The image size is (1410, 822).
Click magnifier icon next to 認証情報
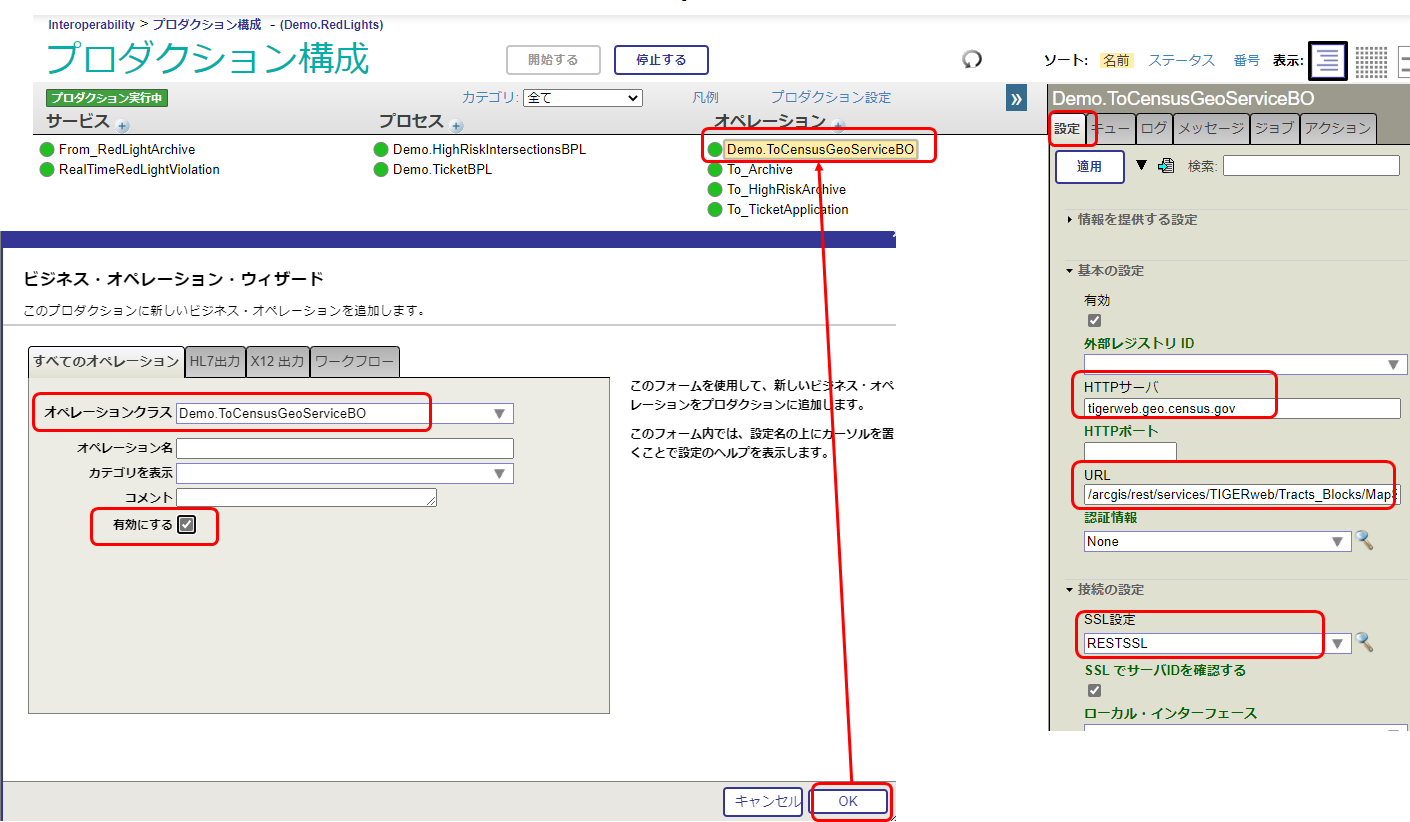[1364, 541]
